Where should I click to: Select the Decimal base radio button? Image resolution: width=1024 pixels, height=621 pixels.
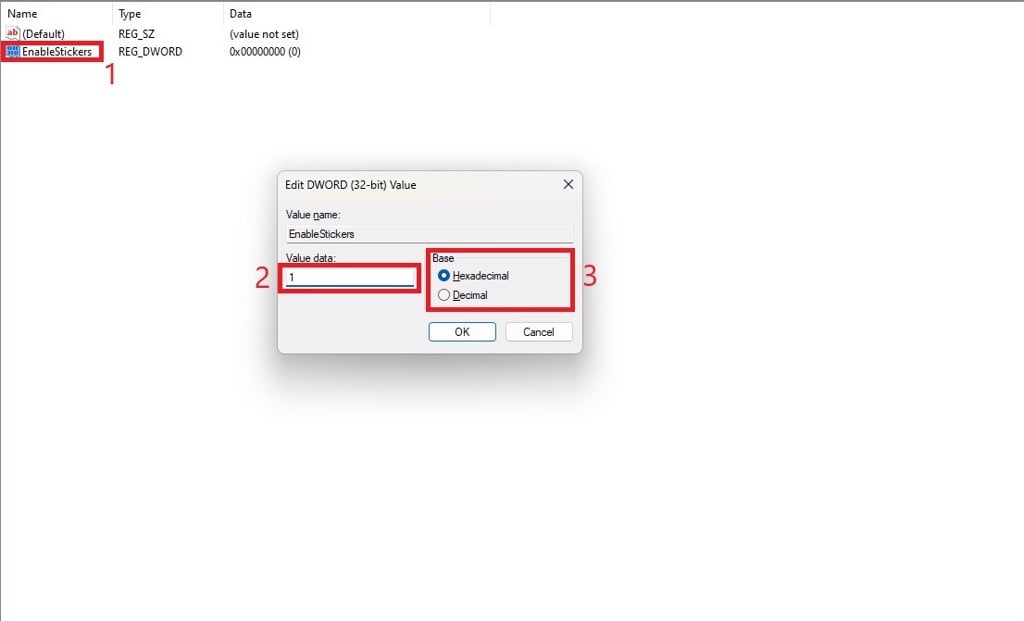point(444,295)
